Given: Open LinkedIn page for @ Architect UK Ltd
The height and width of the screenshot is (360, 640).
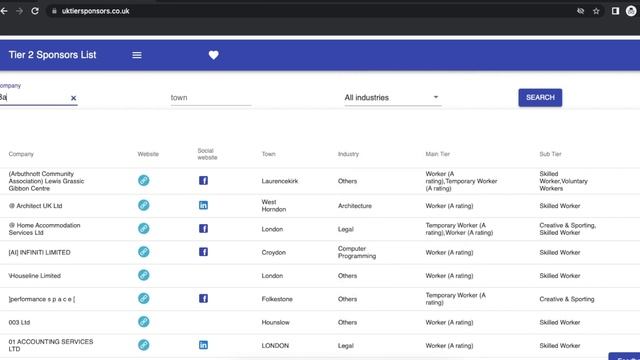Looking at the screenshot, I should tap(203, 205).
